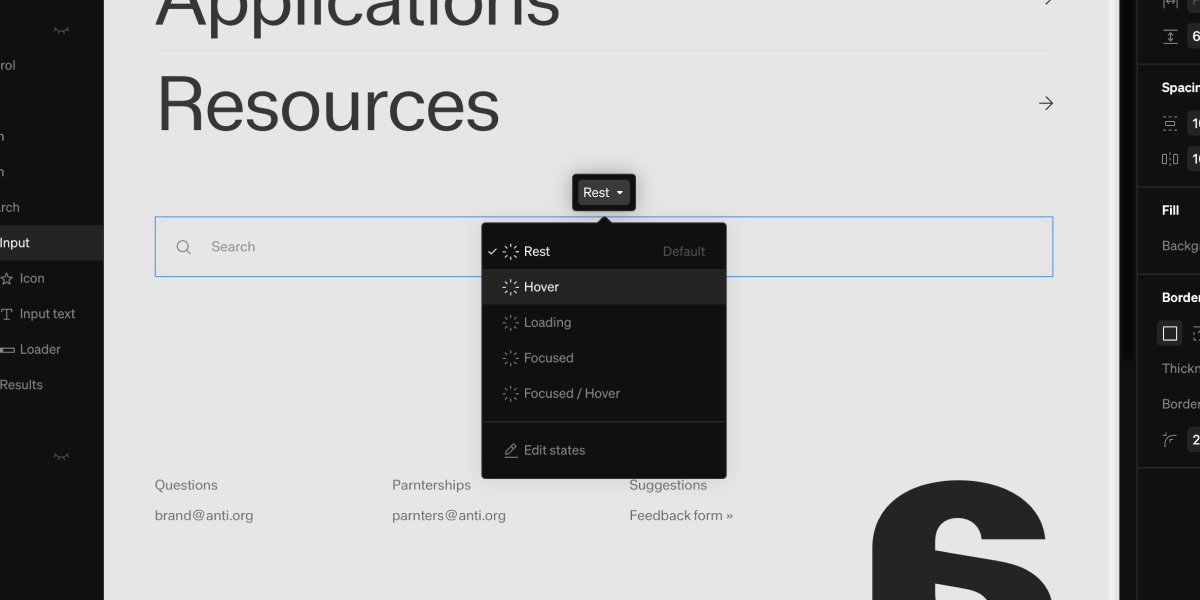Screen dimensions: 1200x600
Task: Click the T icon of Input text layer
Action: tap(7, 314)
